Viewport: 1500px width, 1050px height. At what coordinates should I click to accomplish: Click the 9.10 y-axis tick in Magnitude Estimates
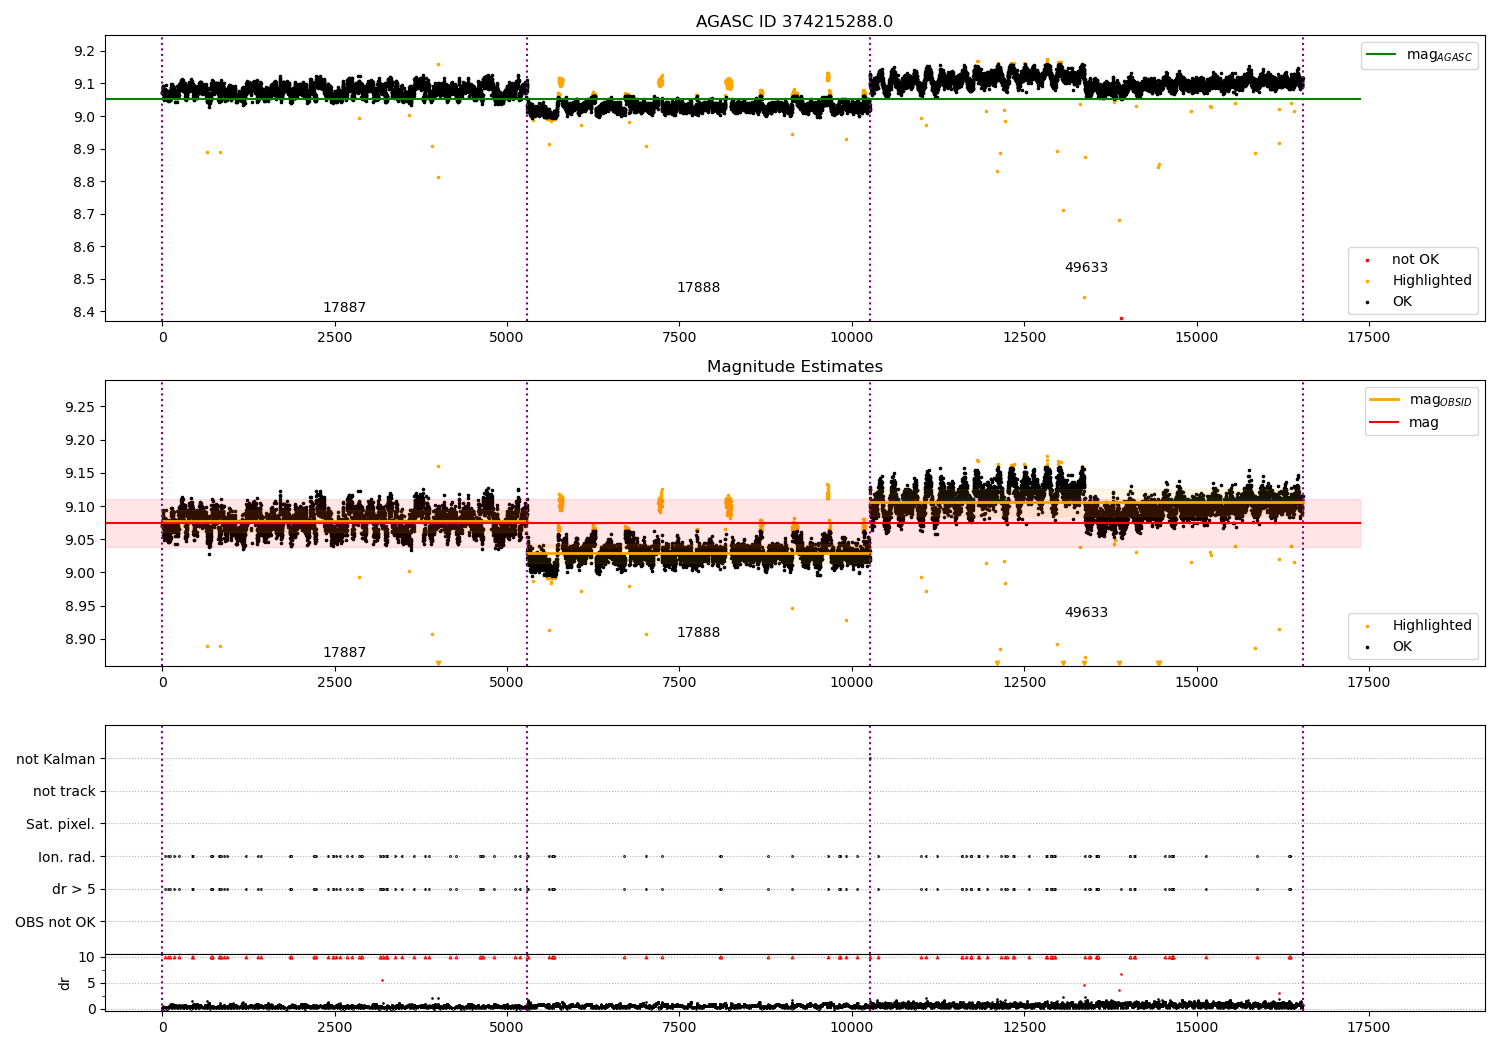click(x=80, y=507)
